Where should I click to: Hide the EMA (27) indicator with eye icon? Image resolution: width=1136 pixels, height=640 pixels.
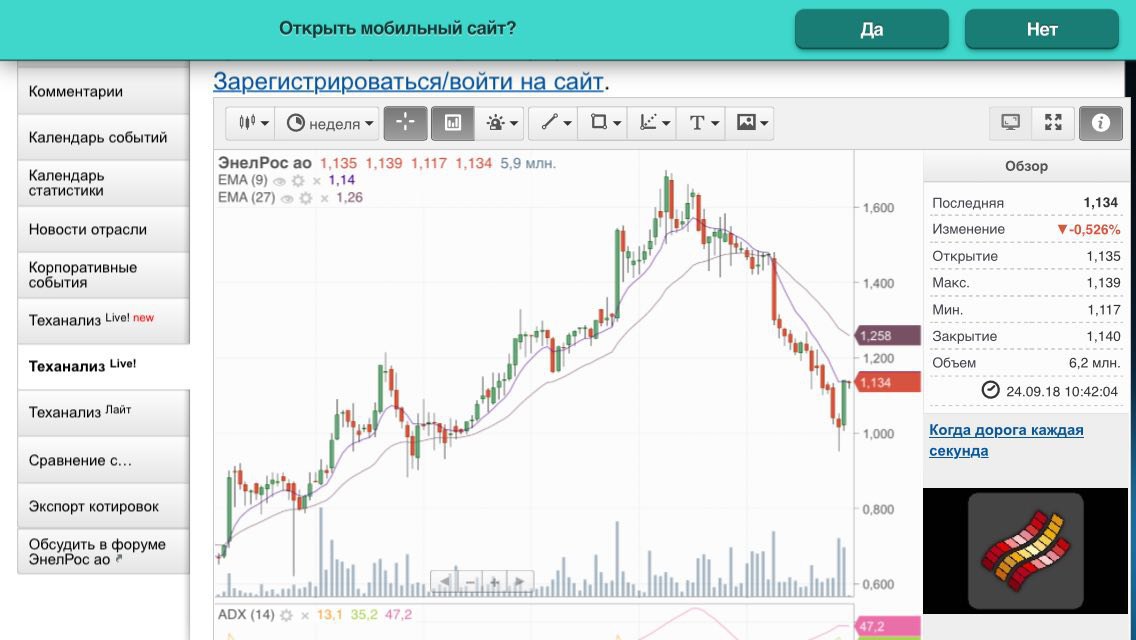[287, 199]
